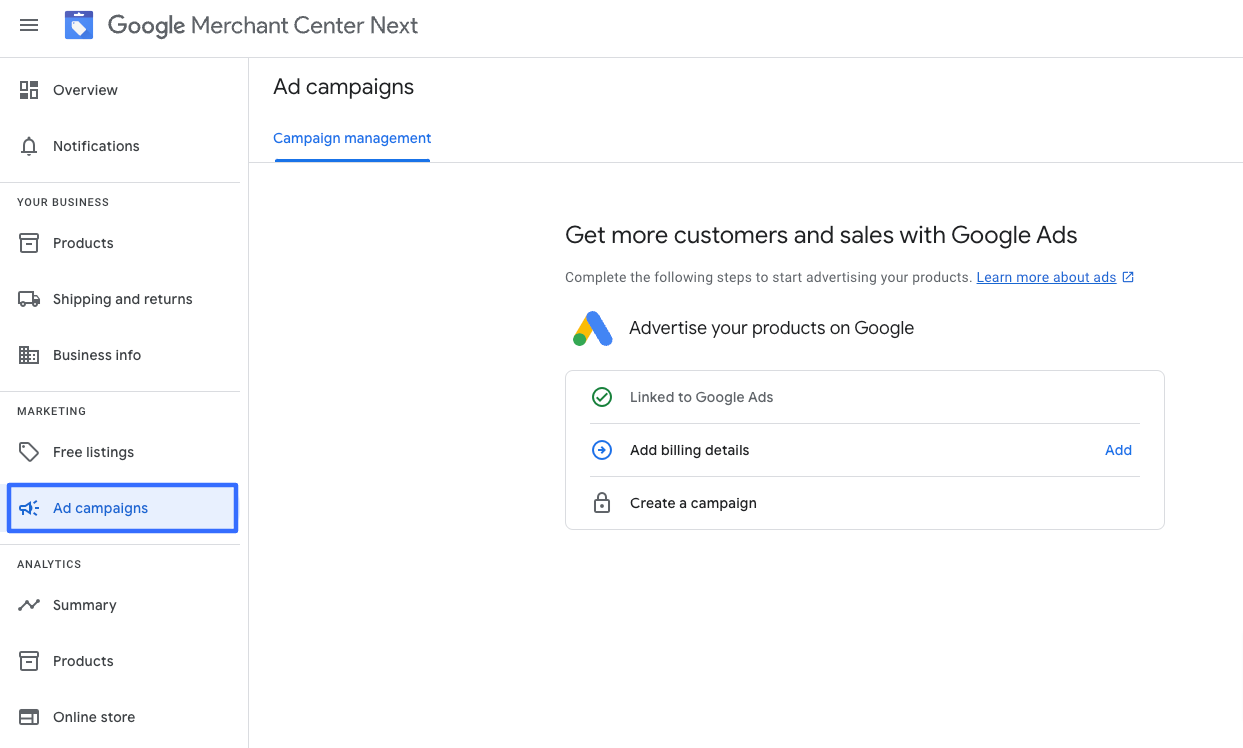Switch to the Campaign management tab
1243x748 pixels.
coord(352,139)
